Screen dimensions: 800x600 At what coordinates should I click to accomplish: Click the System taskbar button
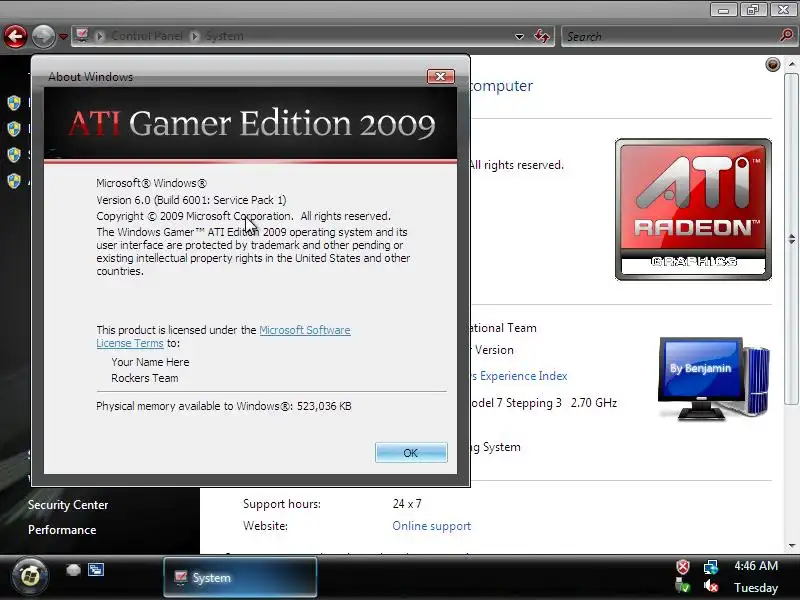tap(240, 578)
